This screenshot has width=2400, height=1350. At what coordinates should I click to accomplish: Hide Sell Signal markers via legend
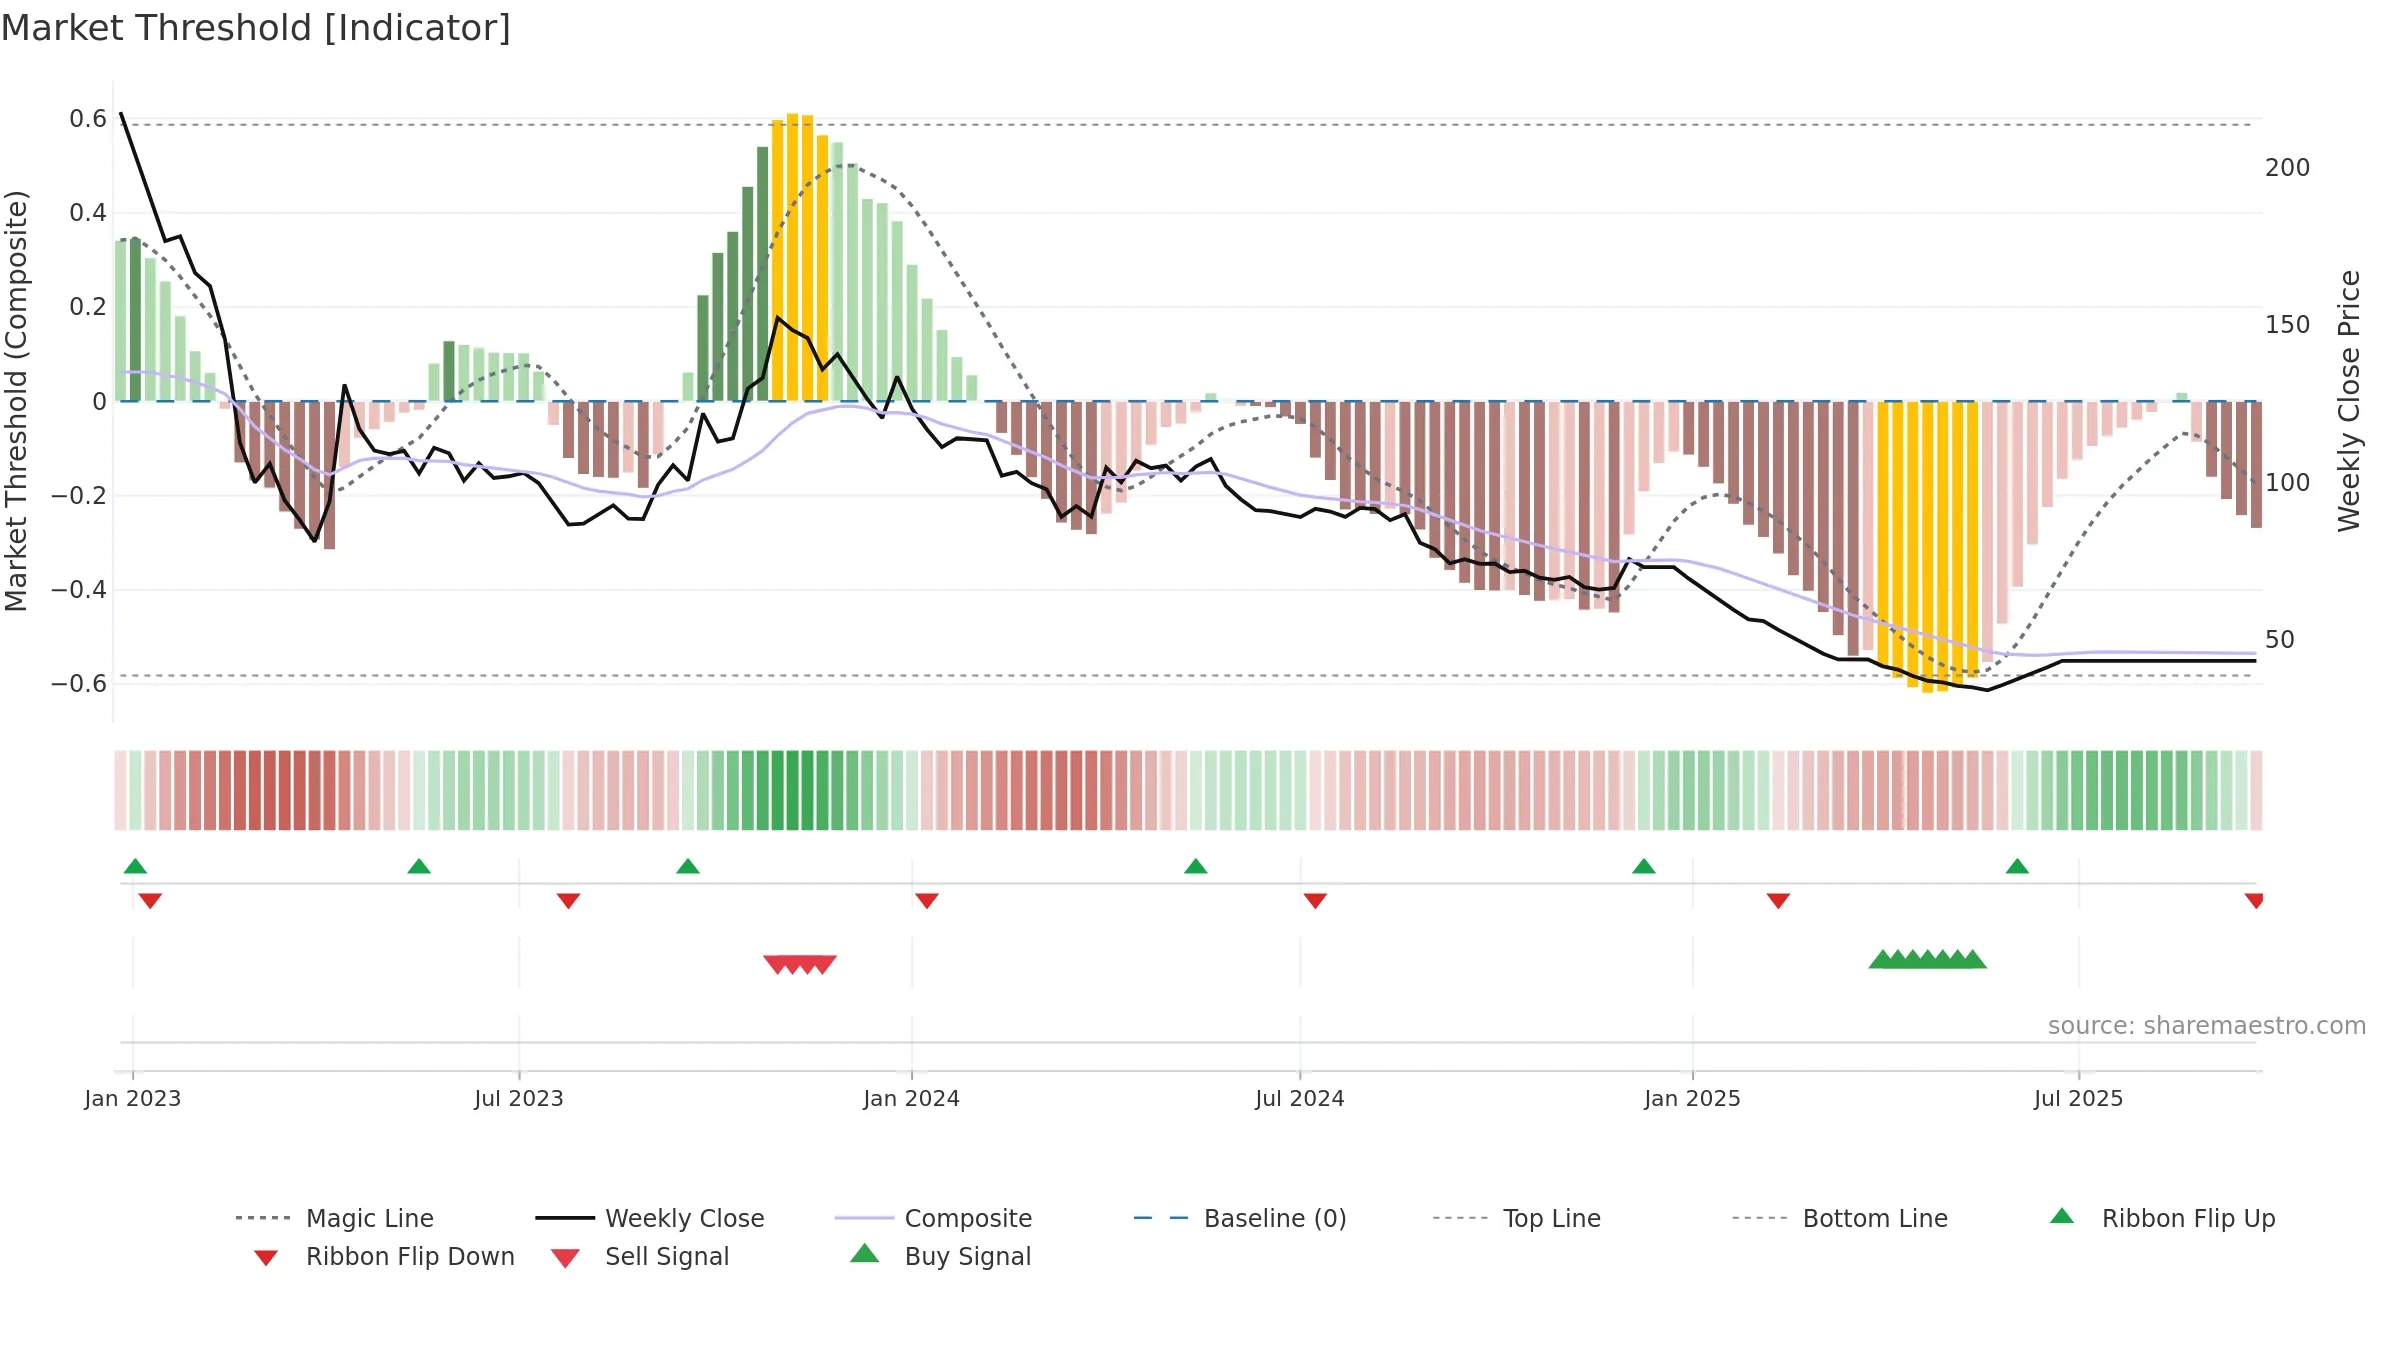point(640,1256)
